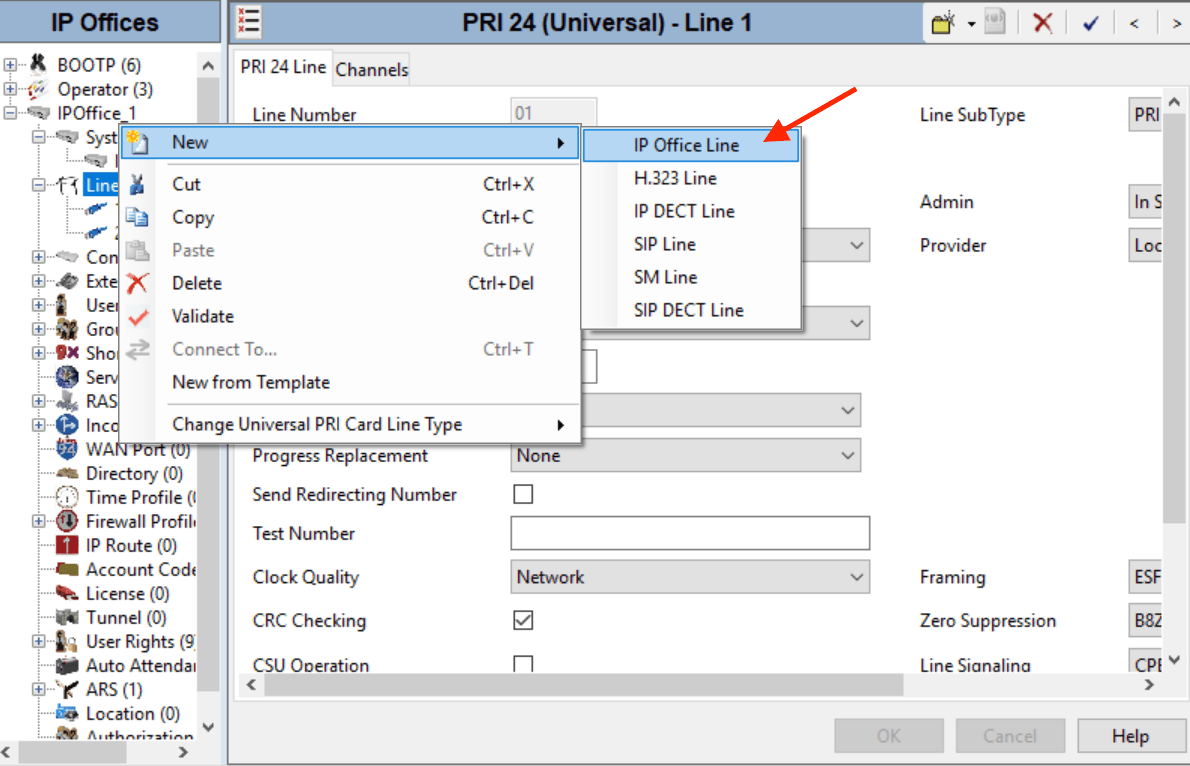Viewport: 1190px width, 766px height.
Task: Uncheck the CRC Checking checkbox
Action: [523, 620]
